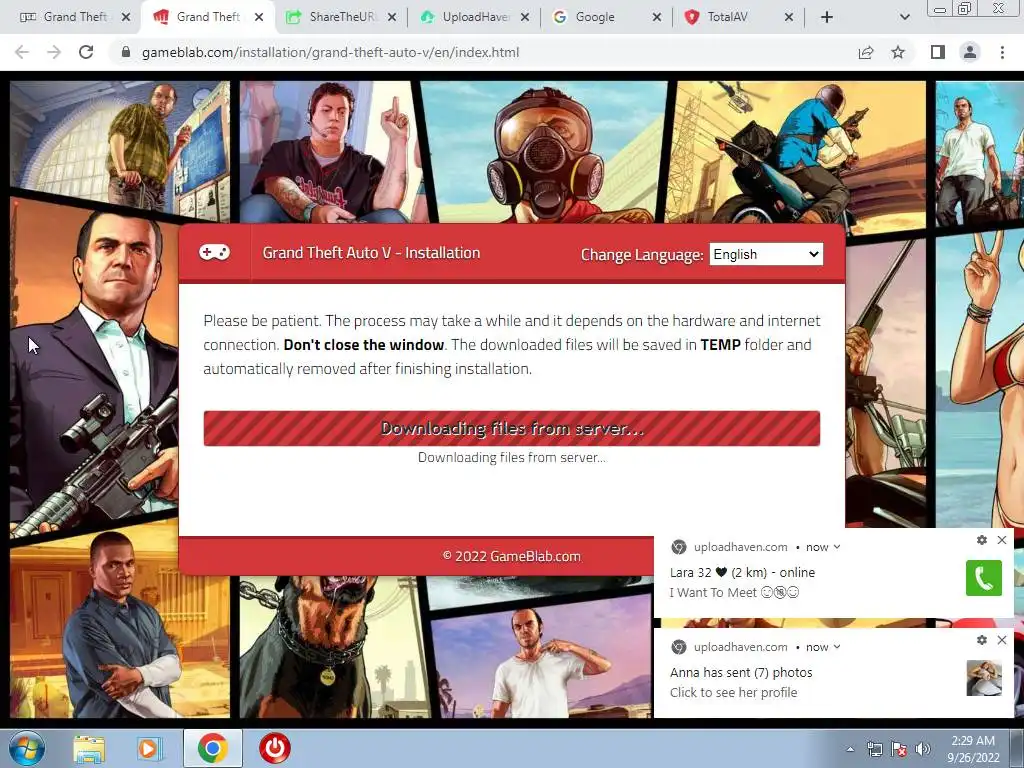Viewport: 1024px width, 768px height.
Task: Open the media player taskbar icon
Action: coord(149,748)
